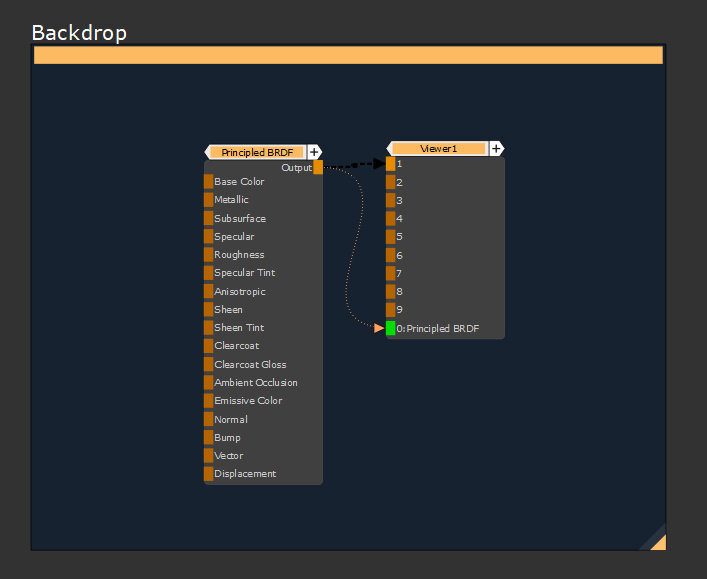Click the orange Backdrop header bar

[x=348, y=56]
